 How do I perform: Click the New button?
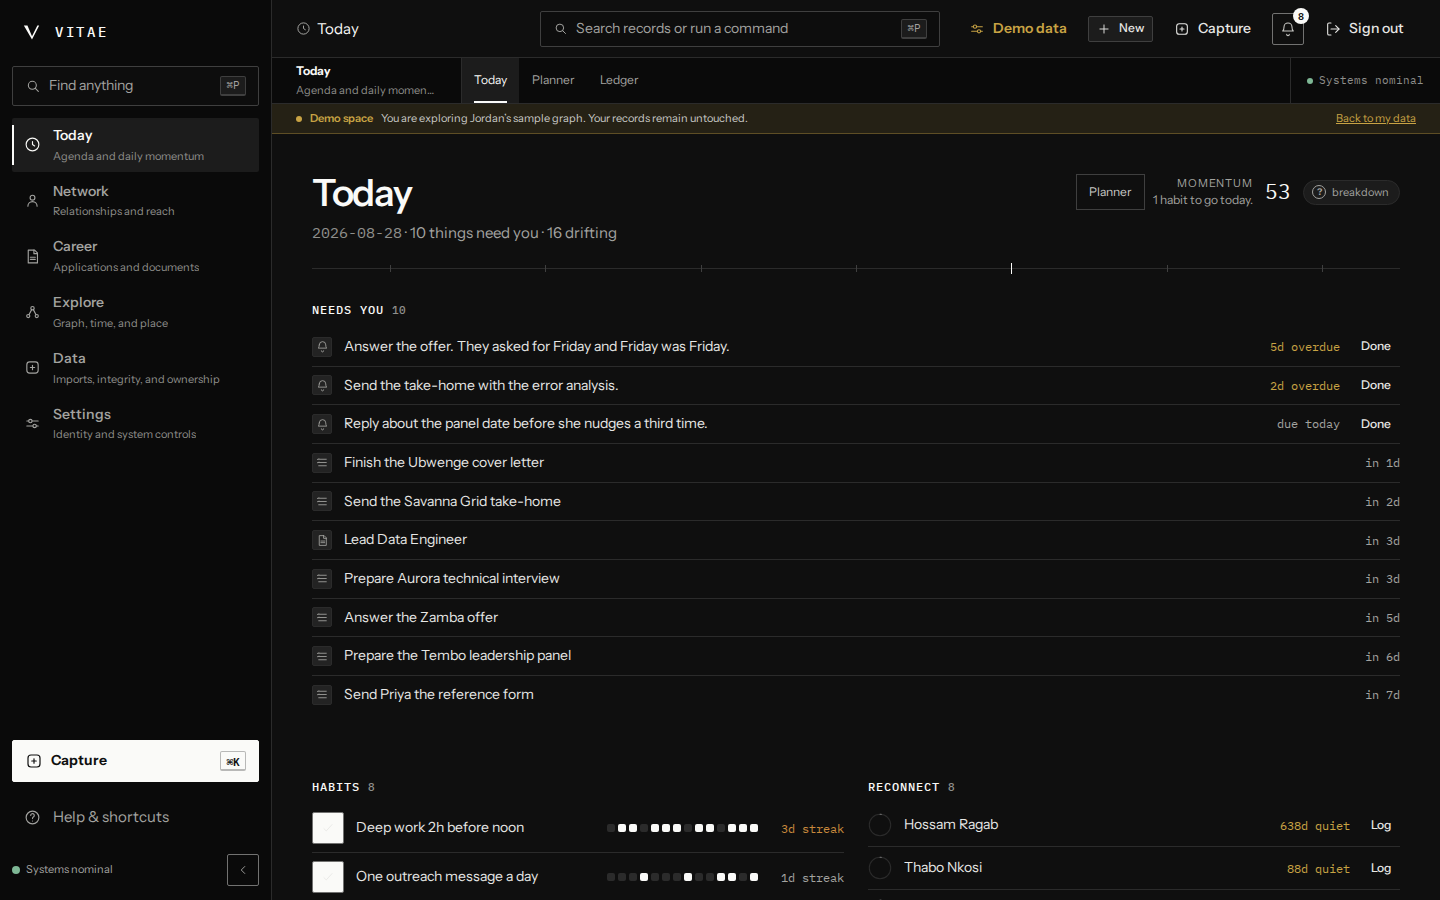coord(1120,29)
